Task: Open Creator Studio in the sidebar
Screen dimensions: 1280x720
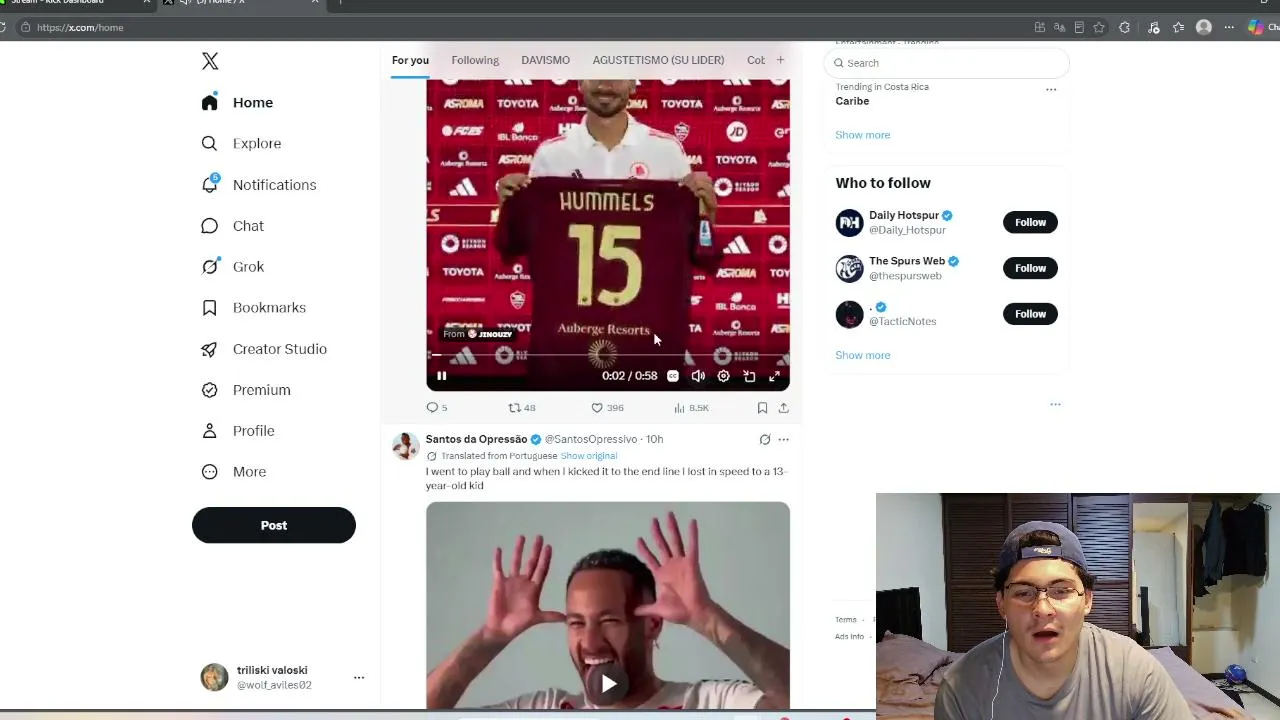Action: [264, 348]
